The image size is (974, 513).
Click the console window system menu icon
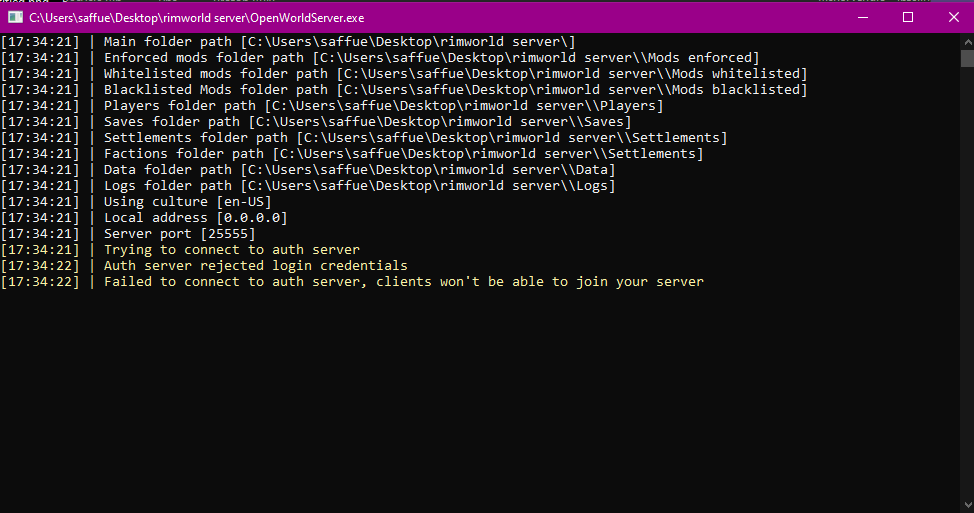point(16,18)
